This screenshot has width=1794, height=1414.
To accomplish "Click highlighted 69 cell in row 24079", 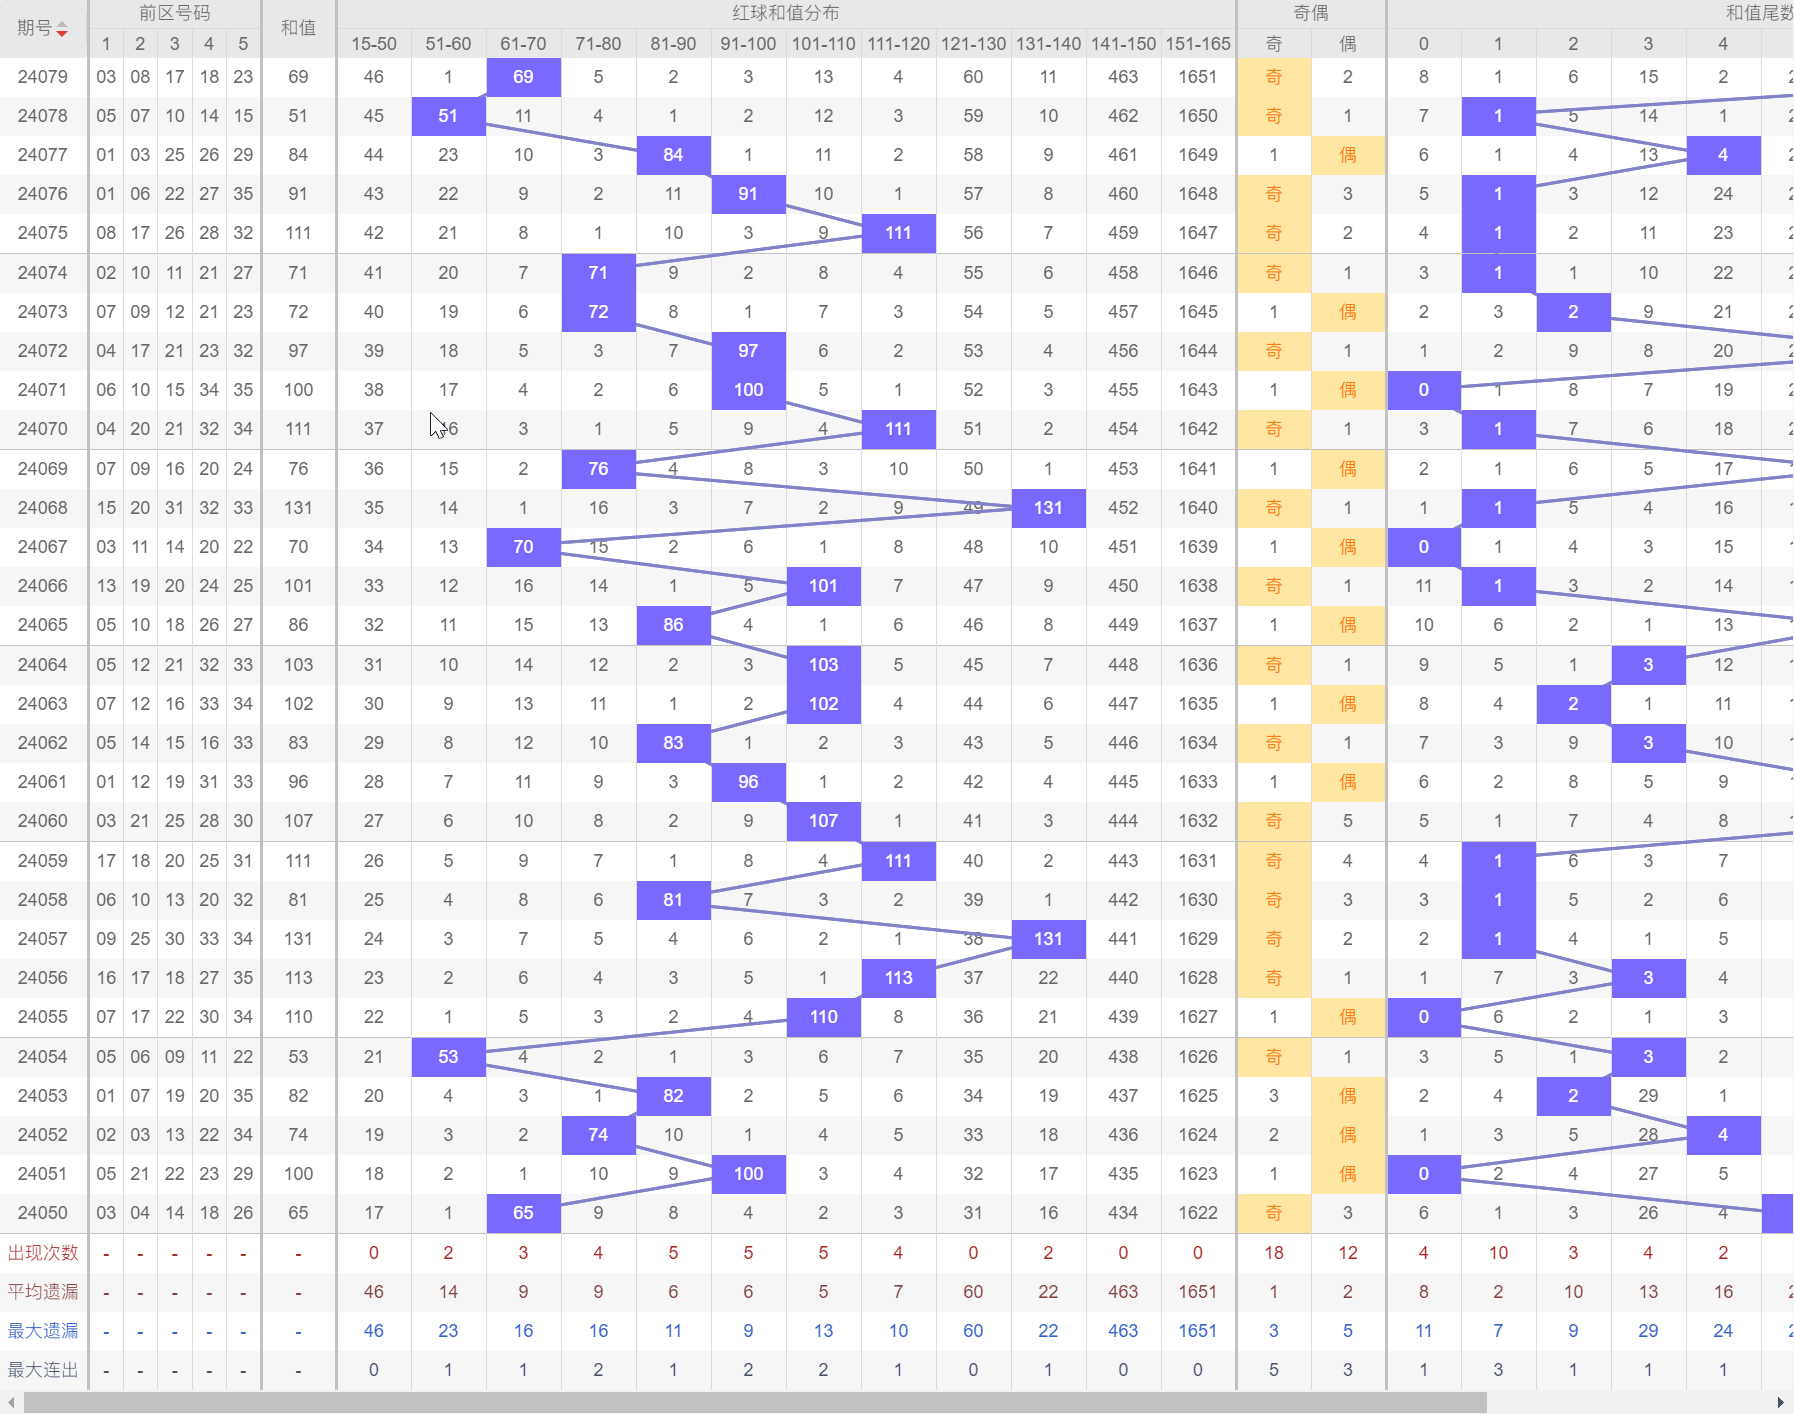I will pos(523,77).
